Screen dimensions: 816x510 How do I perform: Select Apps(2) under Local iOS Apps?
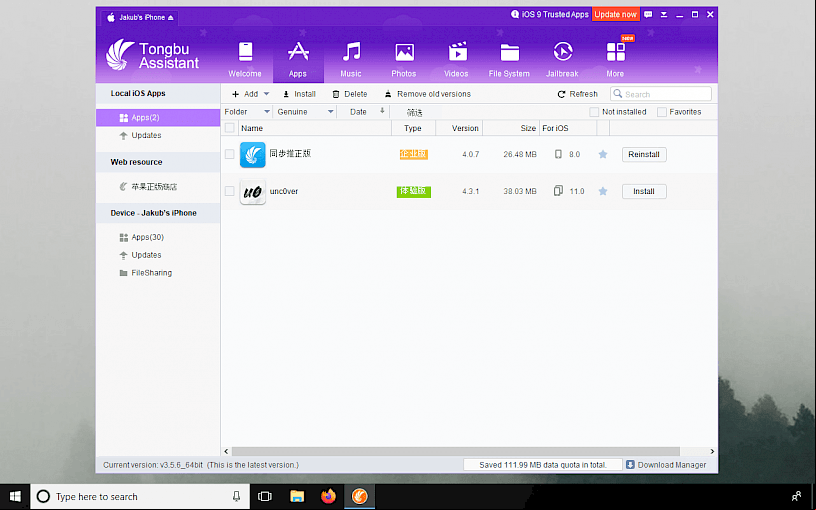click(x=158, y=118)
